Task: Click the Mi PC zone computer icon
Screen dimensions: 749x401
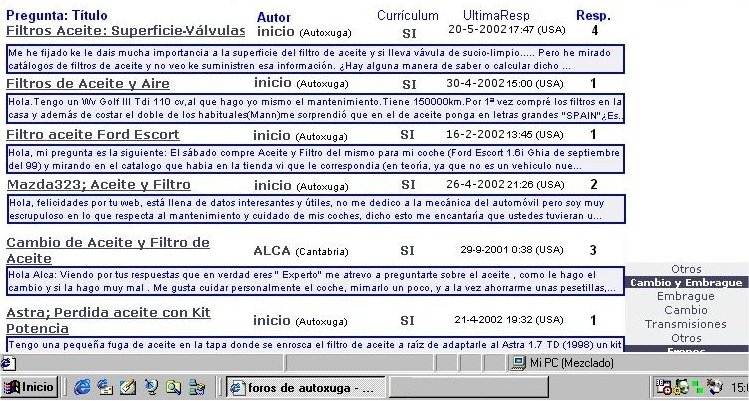Action: [518, 363]
